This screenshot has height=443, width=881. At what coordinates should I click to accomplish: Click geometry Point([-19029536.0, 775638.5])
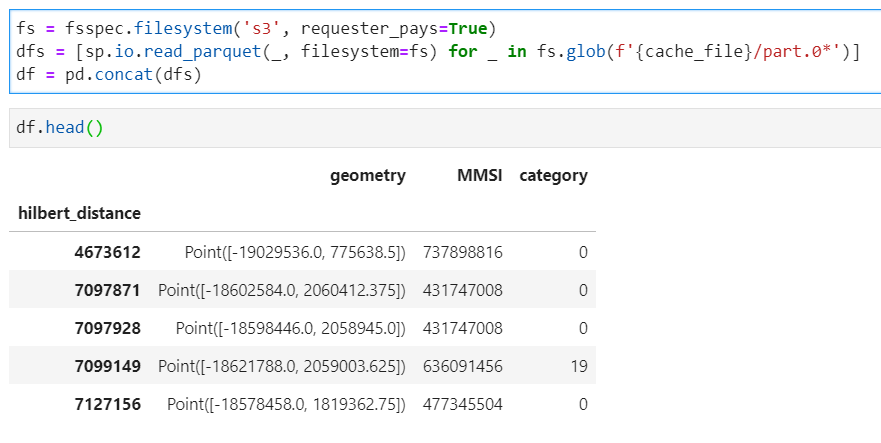click(x=295, y=252)
